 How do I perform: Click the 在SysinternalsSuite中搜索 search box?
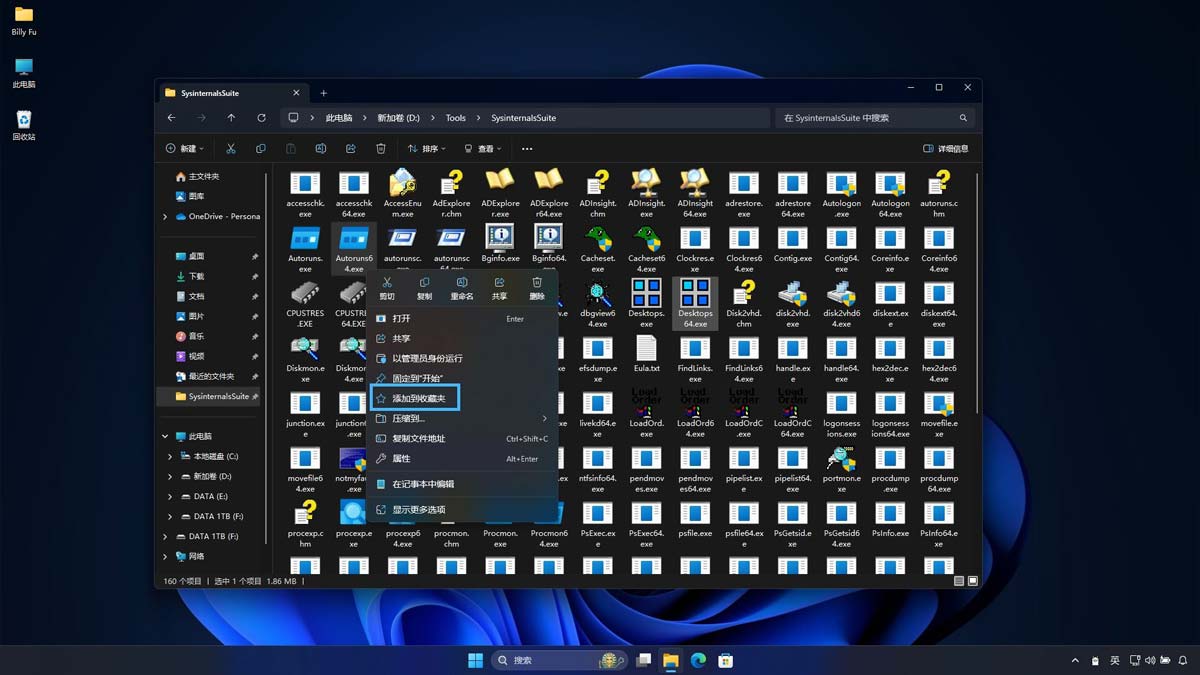coord(870,117)
